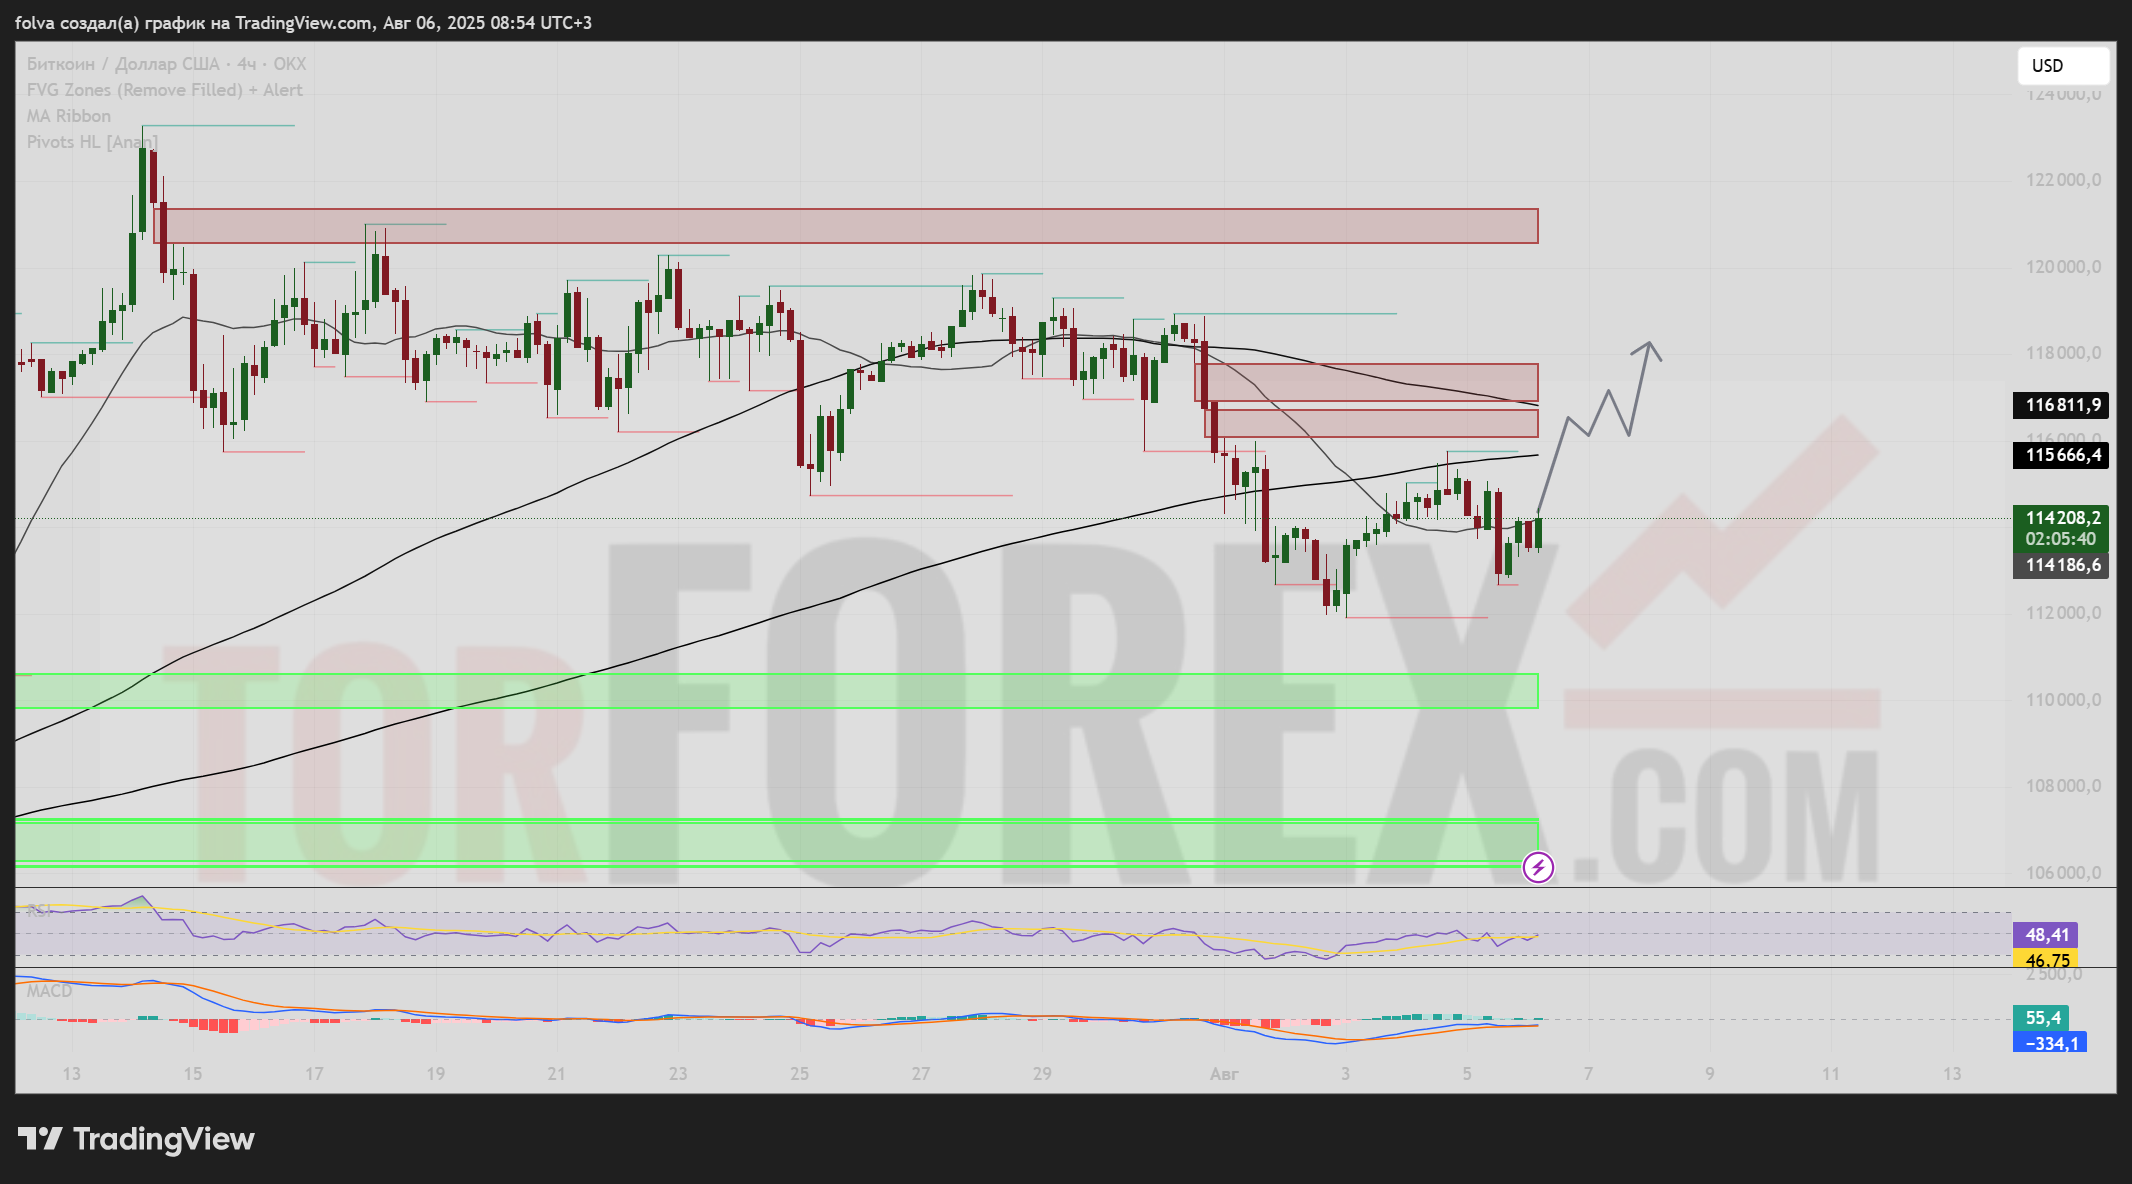Click the TradingView.com link in header text
2132x1184 pixels.
pos(303,22)
